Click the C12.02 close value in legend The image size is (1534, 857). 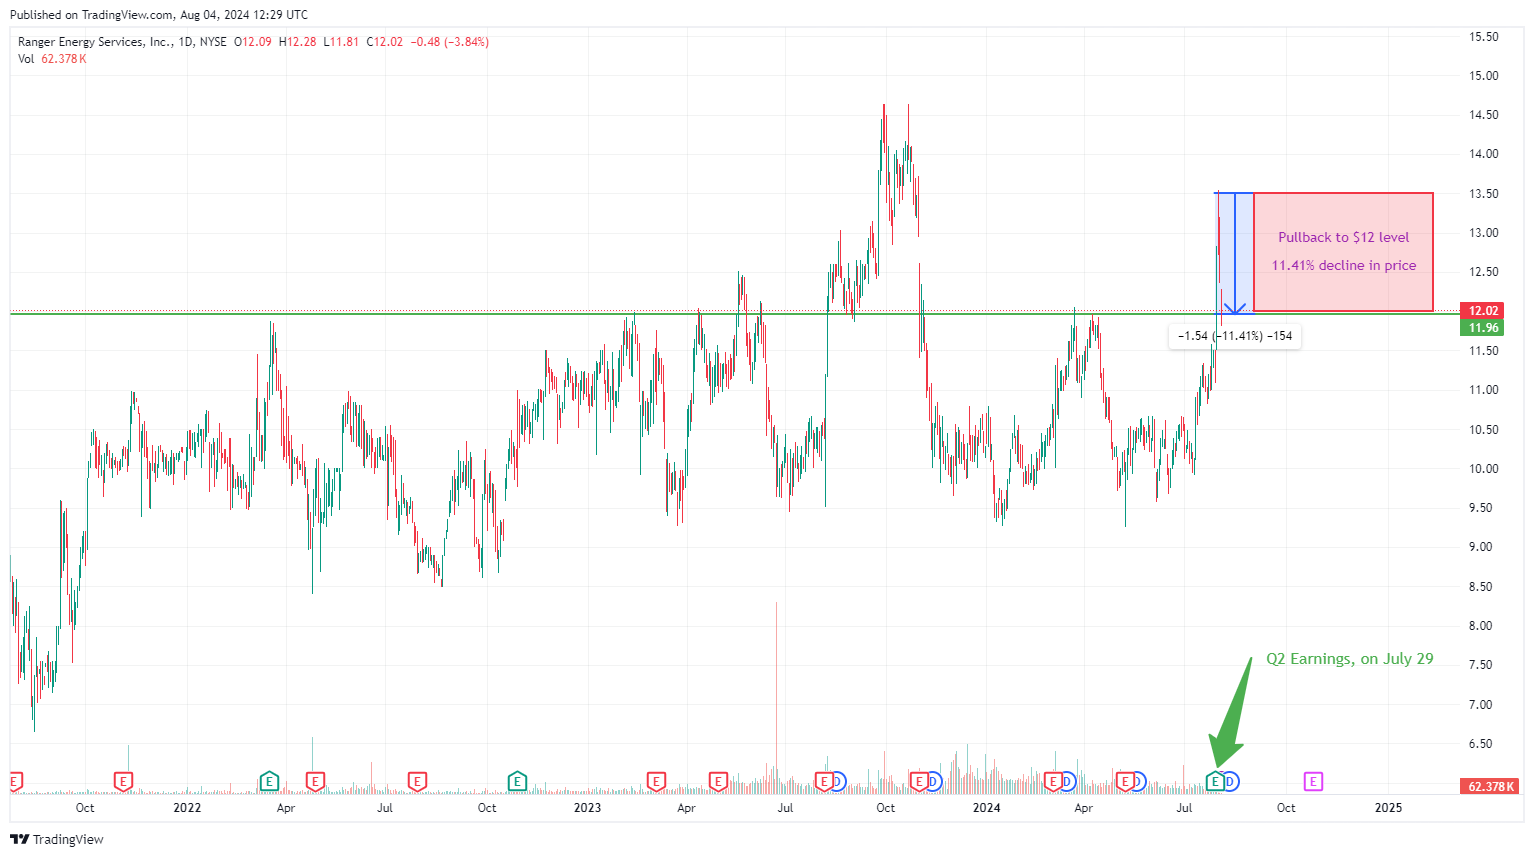pos(384,42)
